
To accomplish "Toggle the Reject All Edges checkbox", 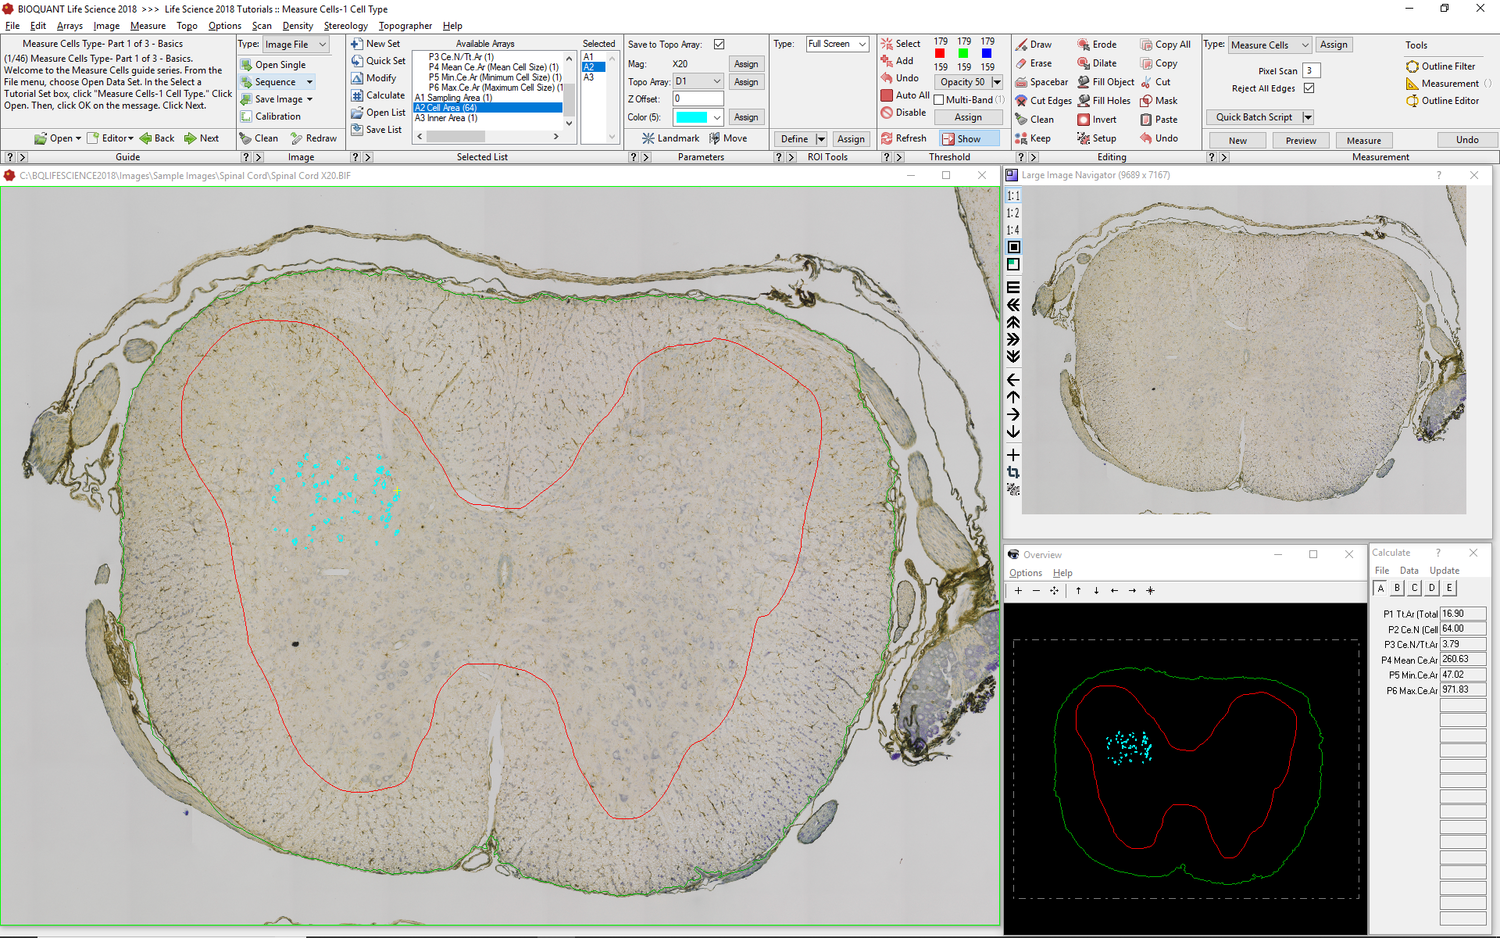I will (x=1309, y=88).
